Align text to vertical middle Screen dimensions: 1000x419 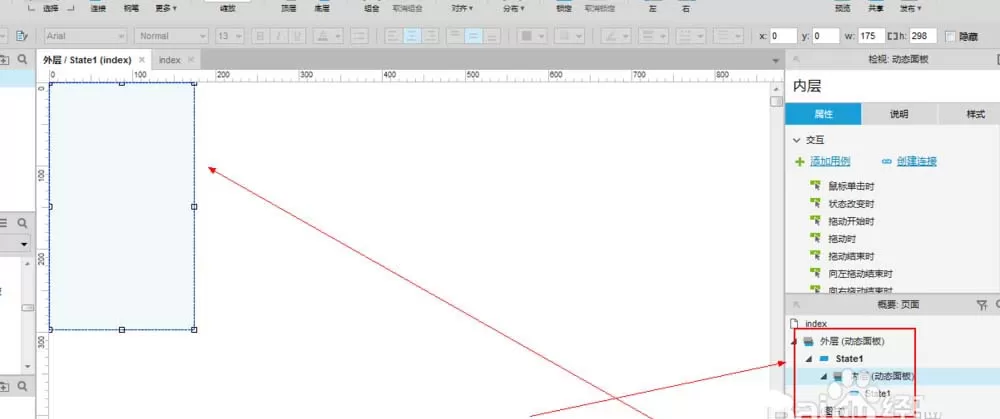pos(473,36)
